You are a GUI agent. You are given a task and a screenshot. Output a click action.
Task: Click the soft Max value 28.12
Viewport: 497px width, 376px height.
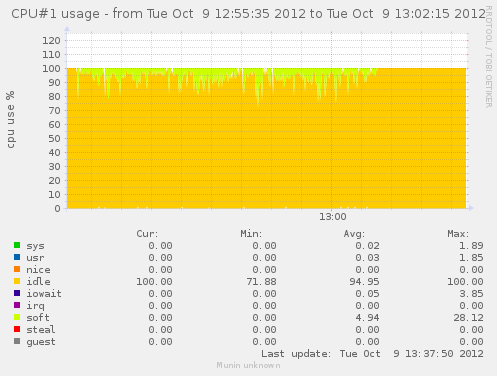pyautogui.click(x=468, y=318)
